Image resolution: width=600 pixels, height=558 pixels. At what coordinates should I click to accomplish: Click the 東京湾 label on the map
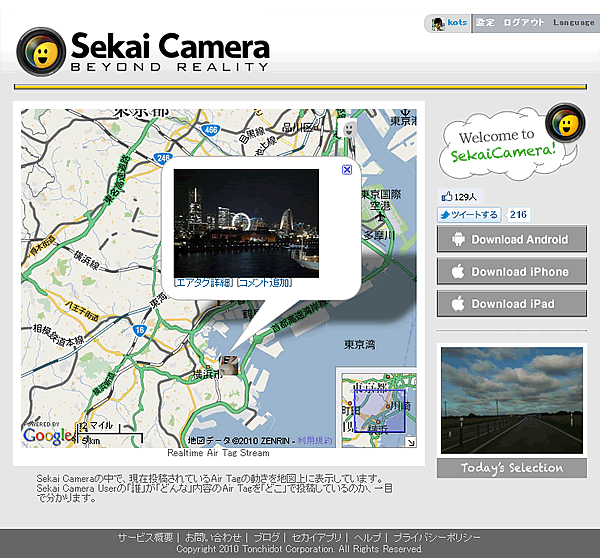tap(359, 345)
